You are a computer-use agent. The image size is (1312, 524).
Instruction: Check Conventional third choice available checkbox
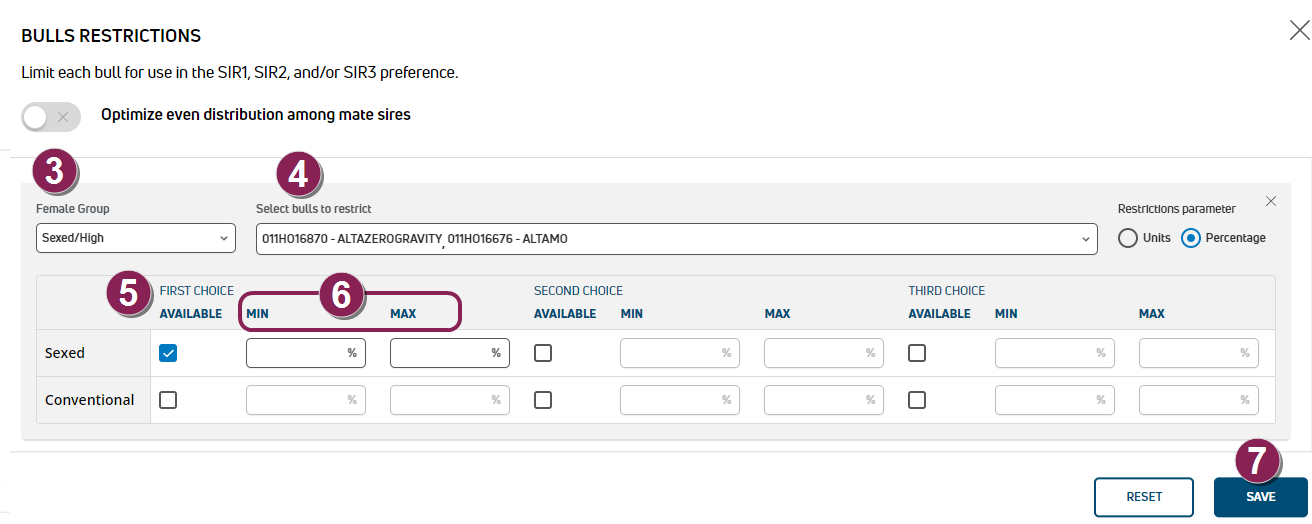pyautogui.click(x=917, y=400)
